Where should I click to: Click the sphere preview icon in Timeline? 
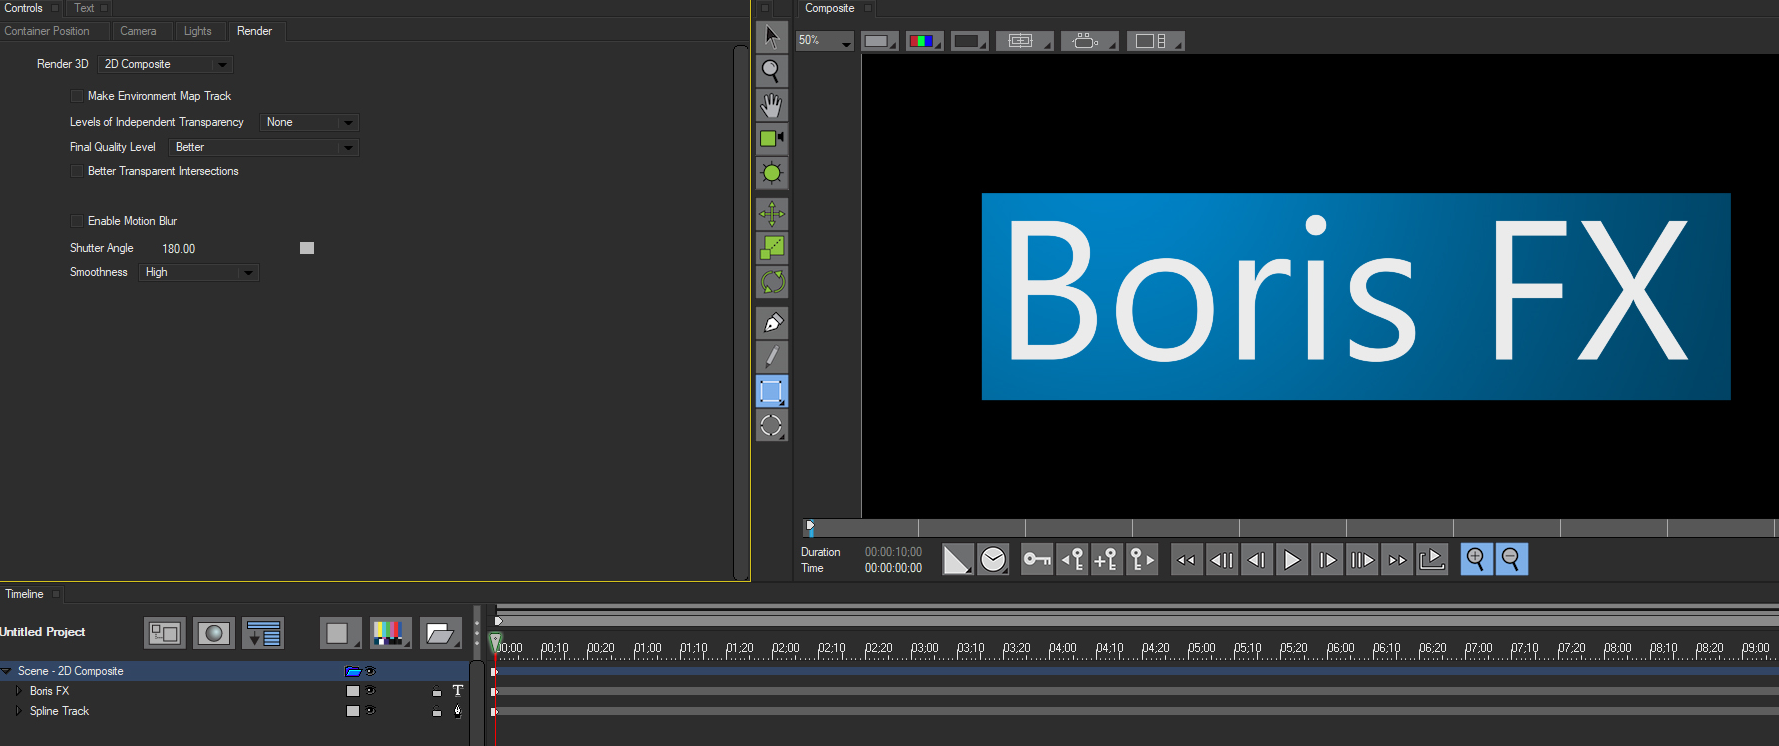click(214, 633)
